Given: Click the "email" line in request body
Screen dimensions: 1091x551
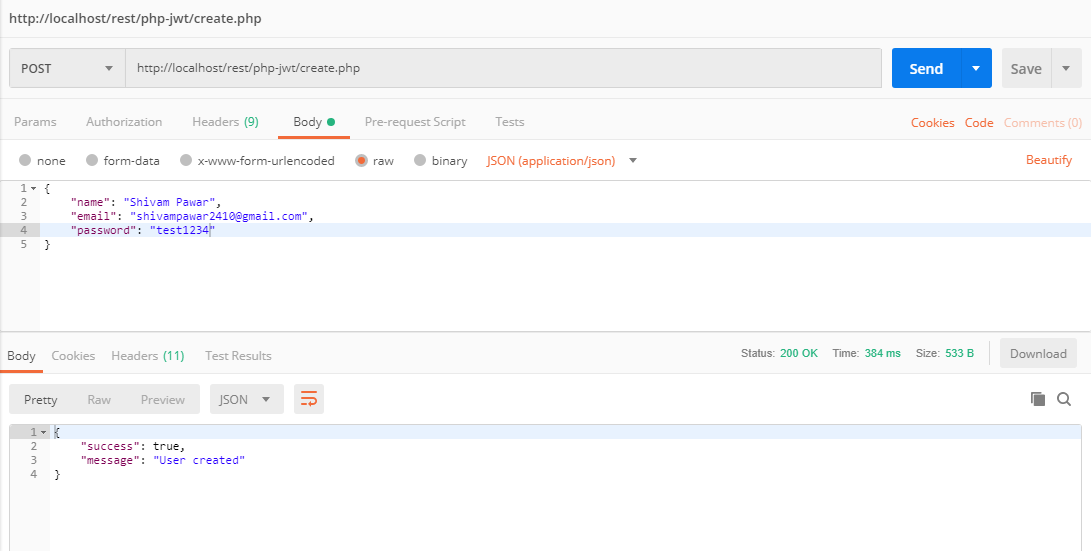Looking at the screenshot, I should point(192,216).
